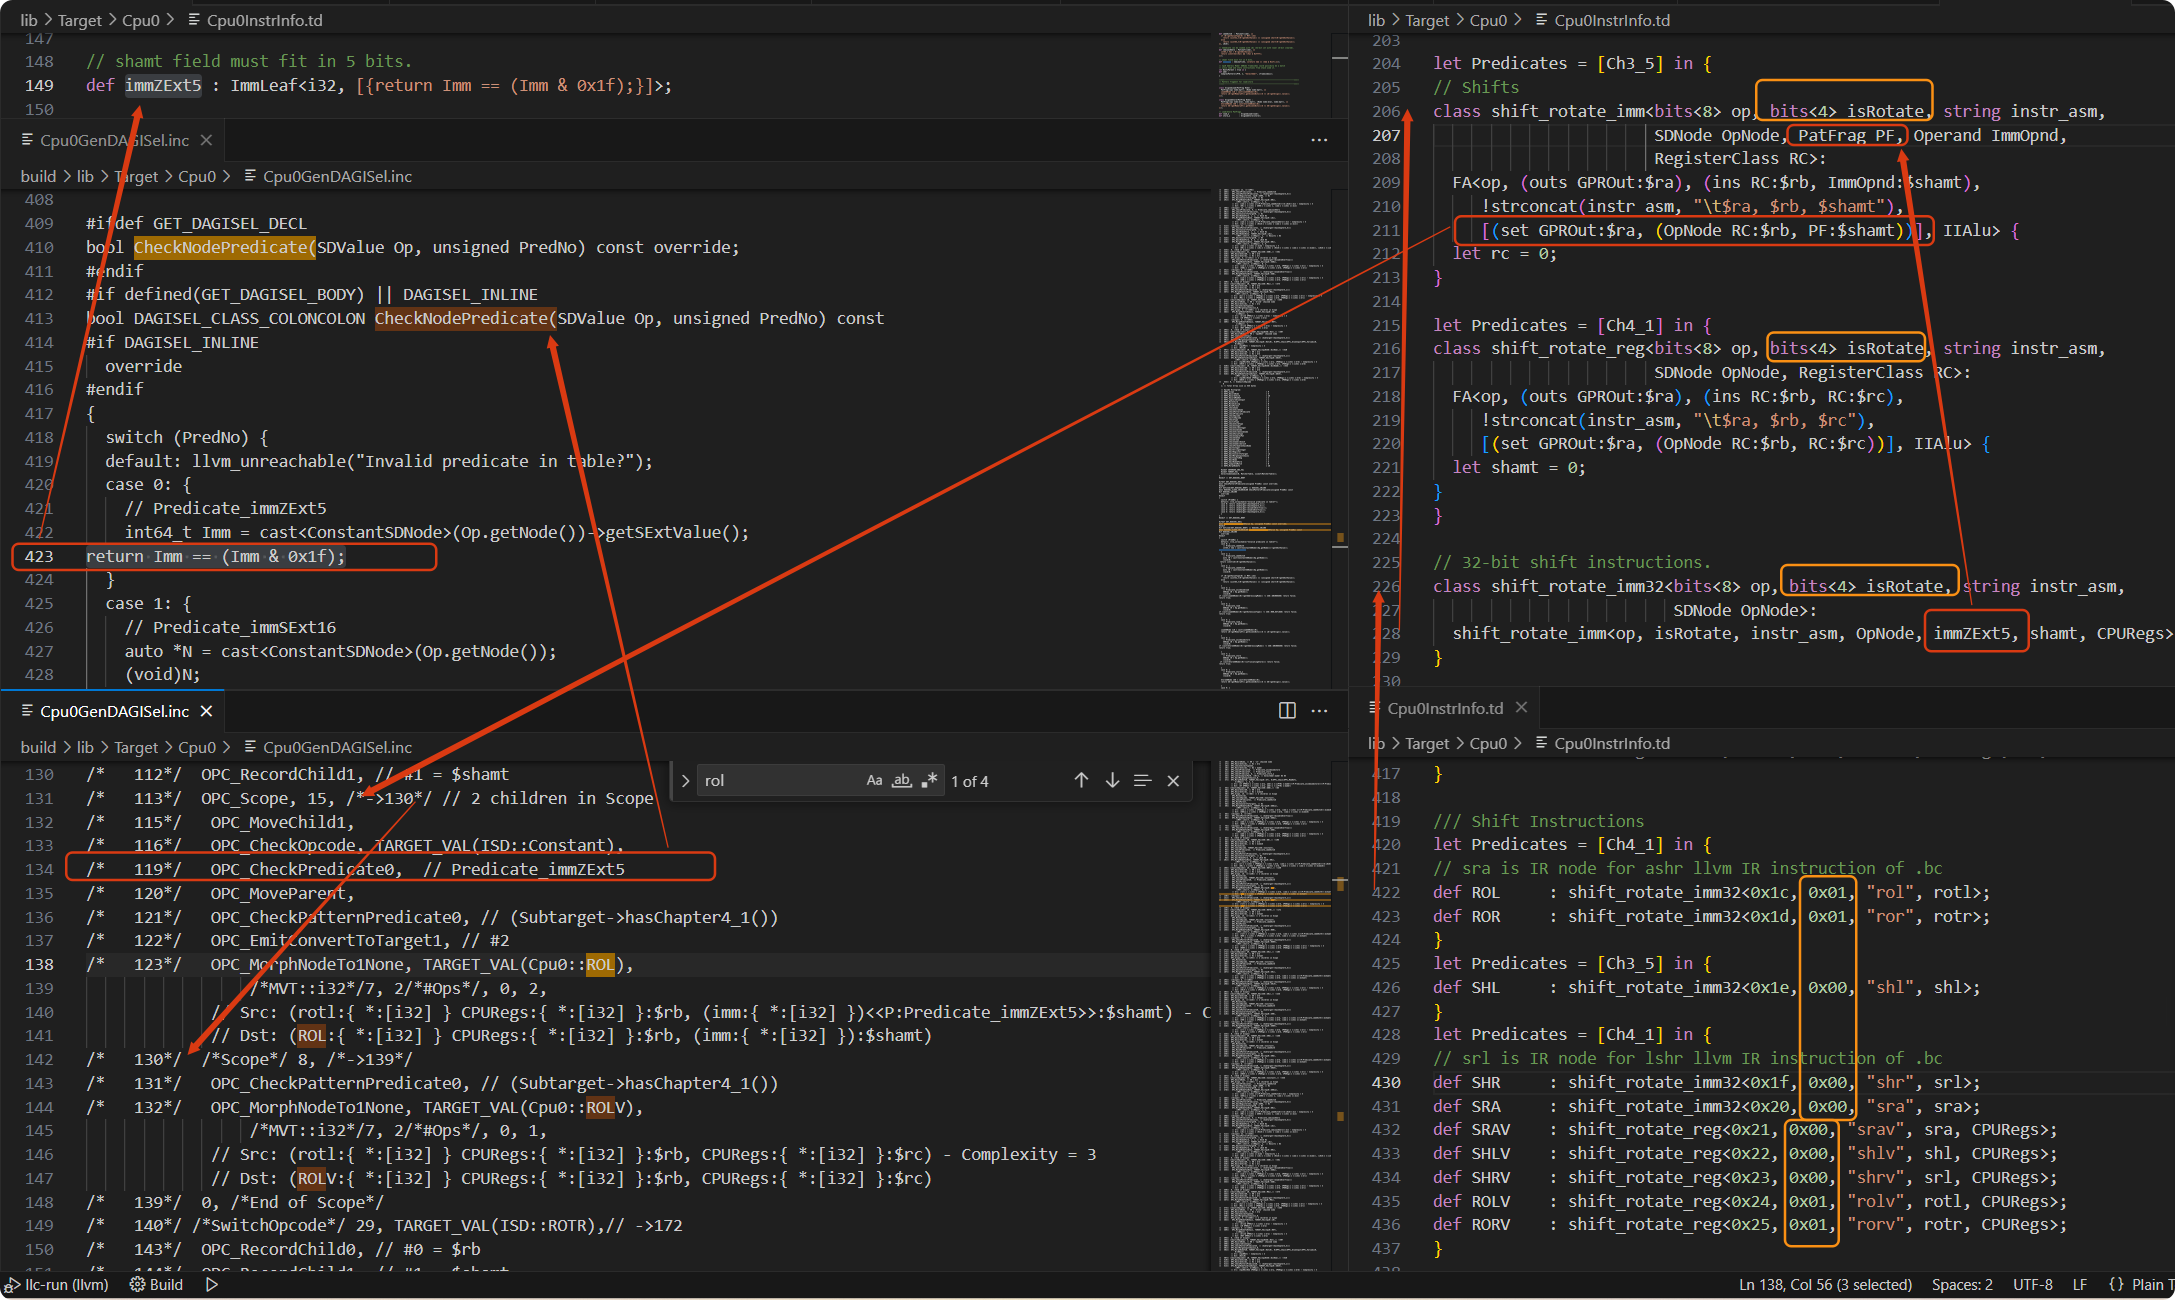Toggle Match Case in find box

tap(874, 780)
